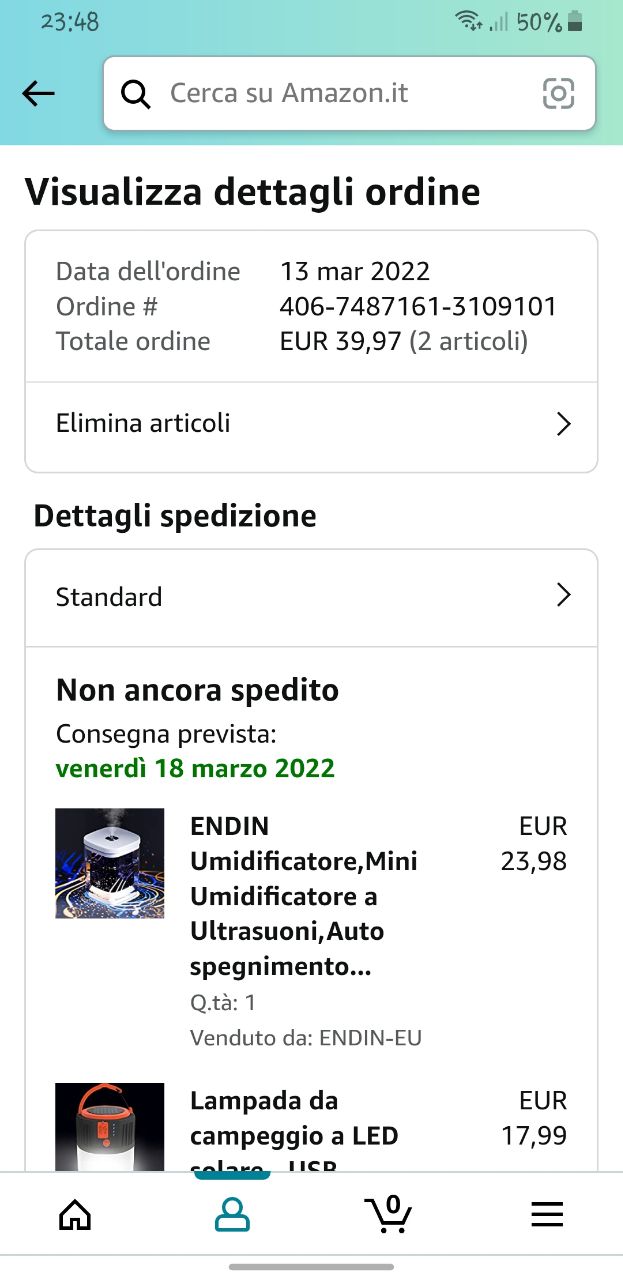This screenshot has width=623, height=1280.
Task: Expand Standard shipping chevron
Action: [x=563, y=597]
